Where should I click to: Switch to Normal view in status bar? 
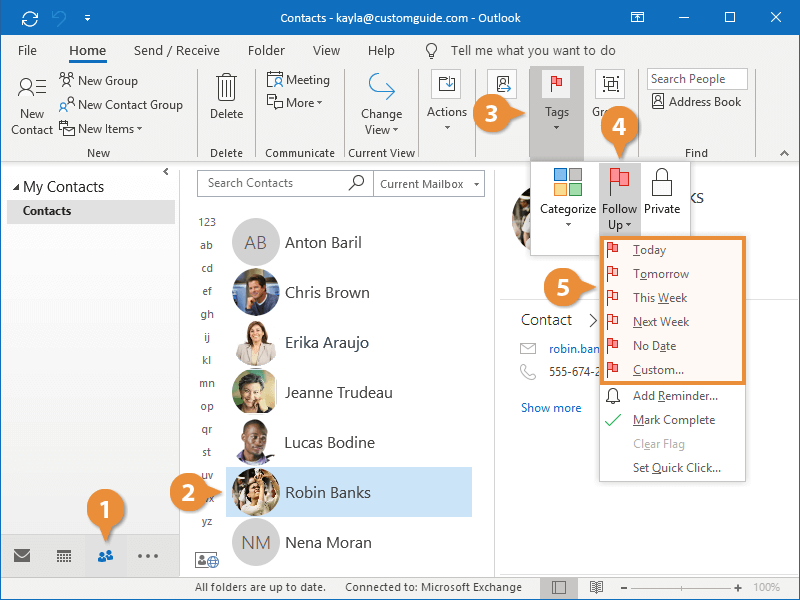coord(559,587)
